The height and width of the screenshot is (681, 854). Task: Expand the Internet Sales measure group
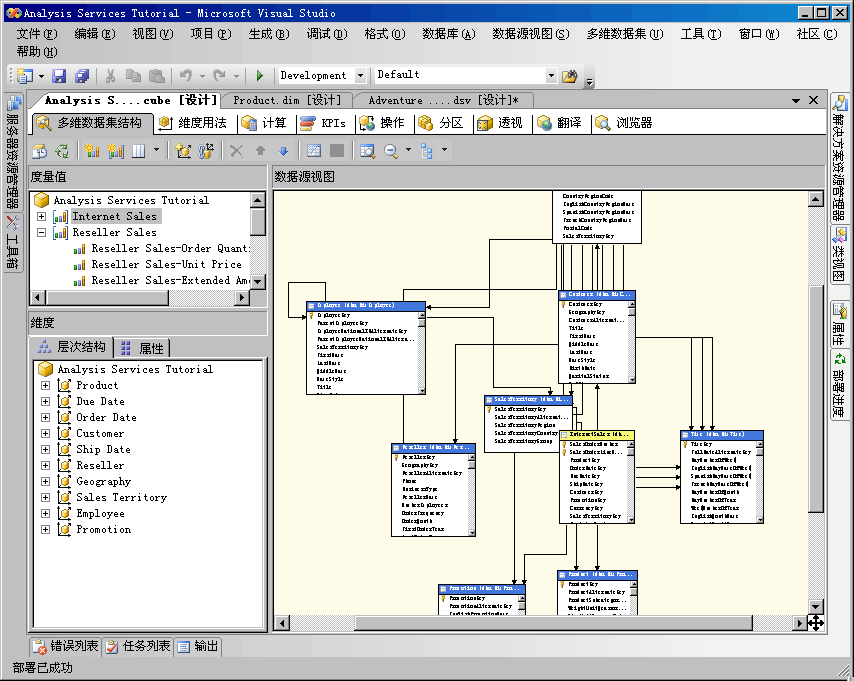click(x=42, y=216)
